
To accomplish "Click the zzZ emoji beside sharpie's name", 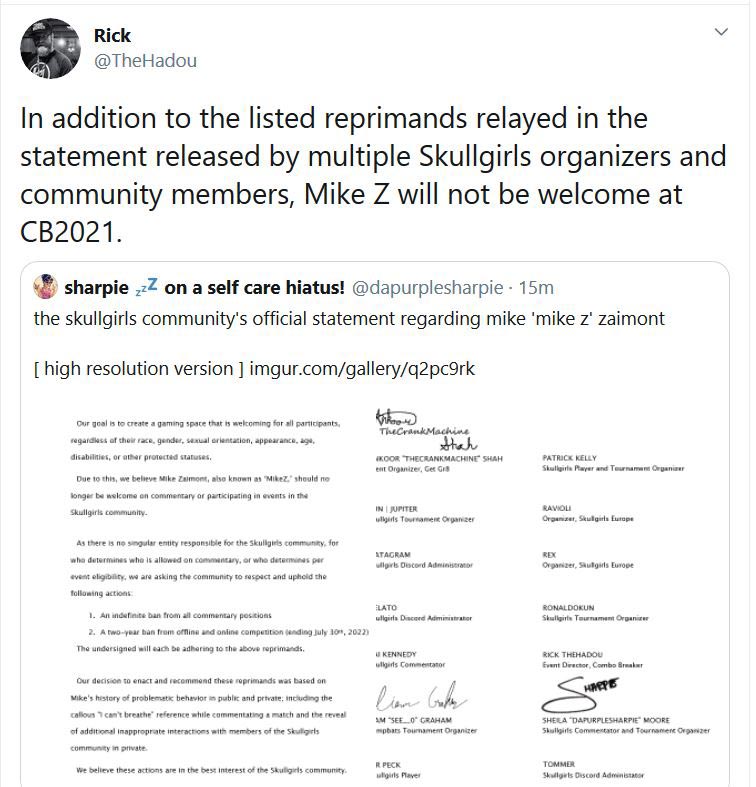I will point(146,288).
